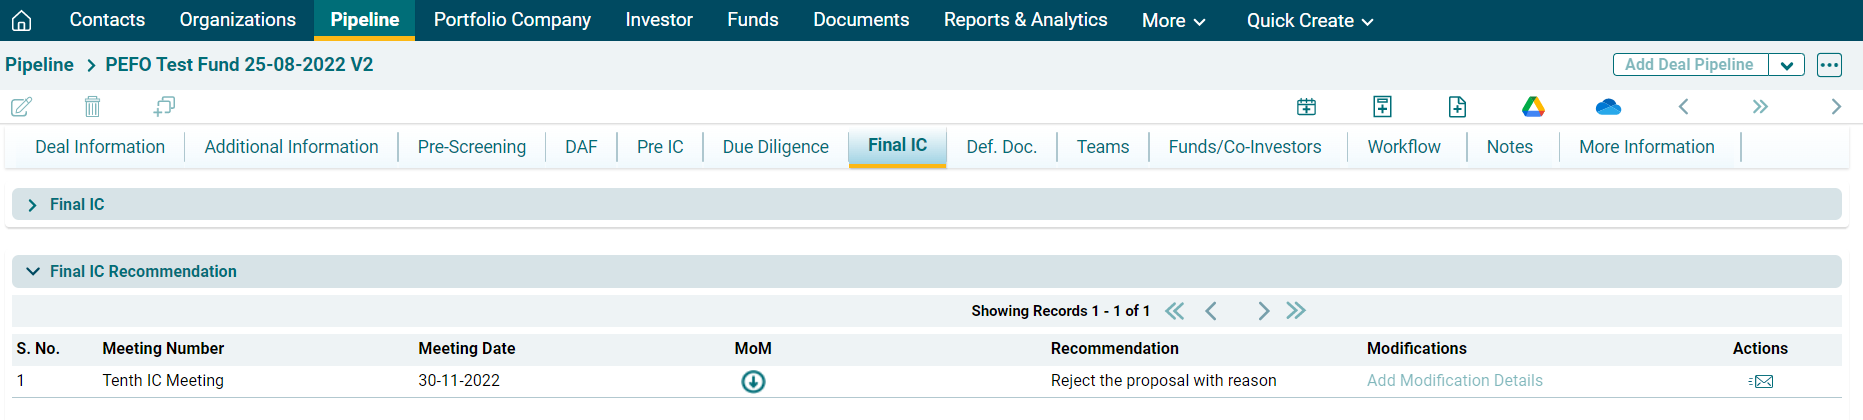1863x420 pixels.
Task: Switch to the Due Diligence tab
Action: [775, 147]
